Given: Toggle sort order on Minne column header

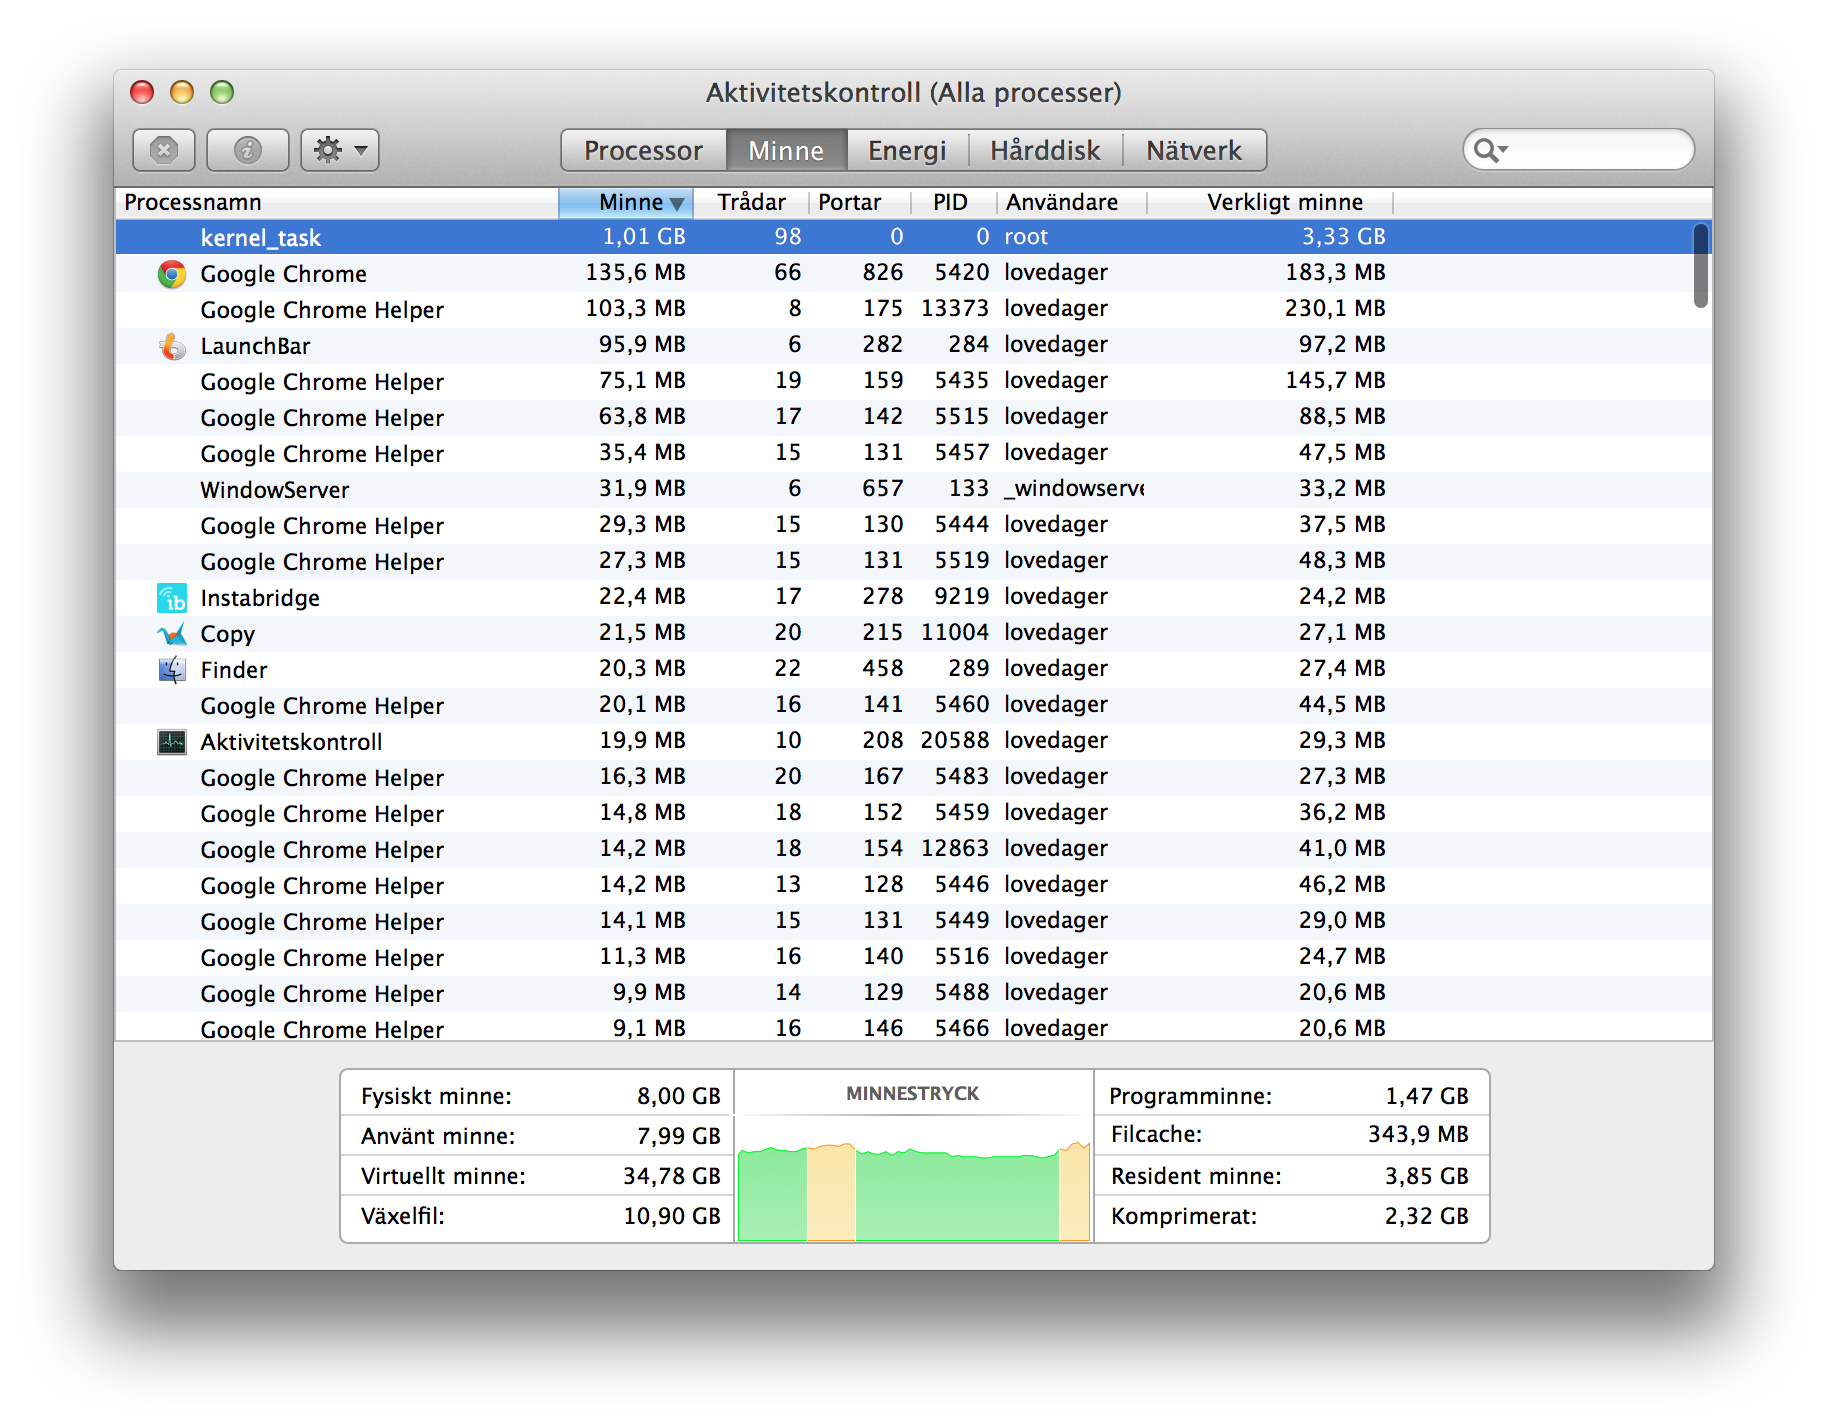Looking at the screenshot, I should [625, 202].
